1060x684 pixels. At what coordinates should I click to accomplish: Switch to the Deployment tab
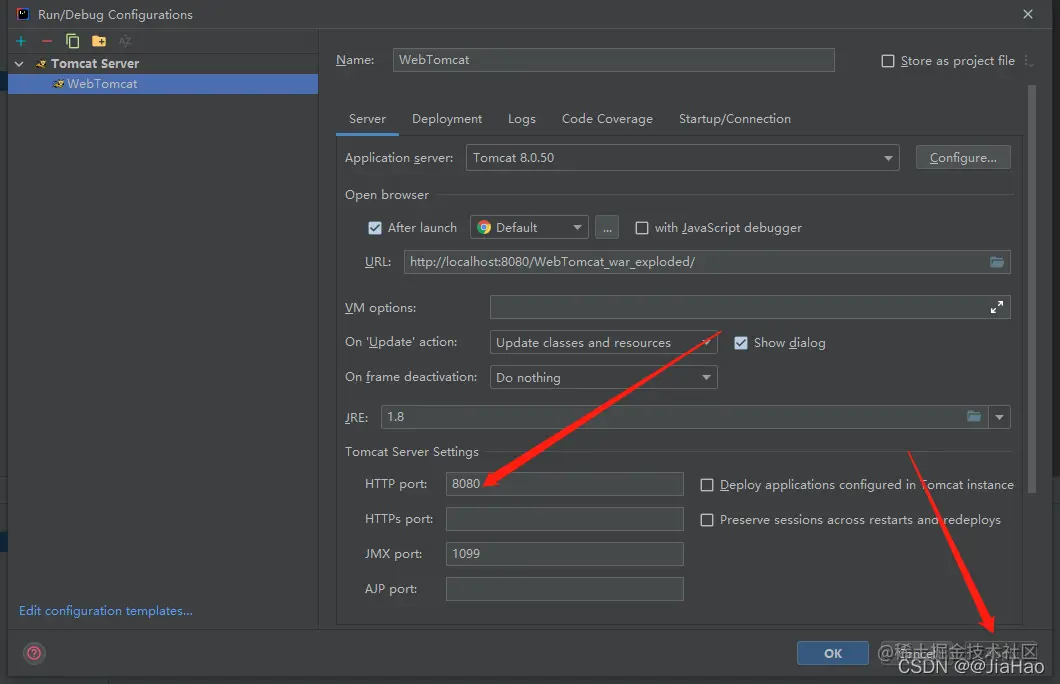(447, 119)
